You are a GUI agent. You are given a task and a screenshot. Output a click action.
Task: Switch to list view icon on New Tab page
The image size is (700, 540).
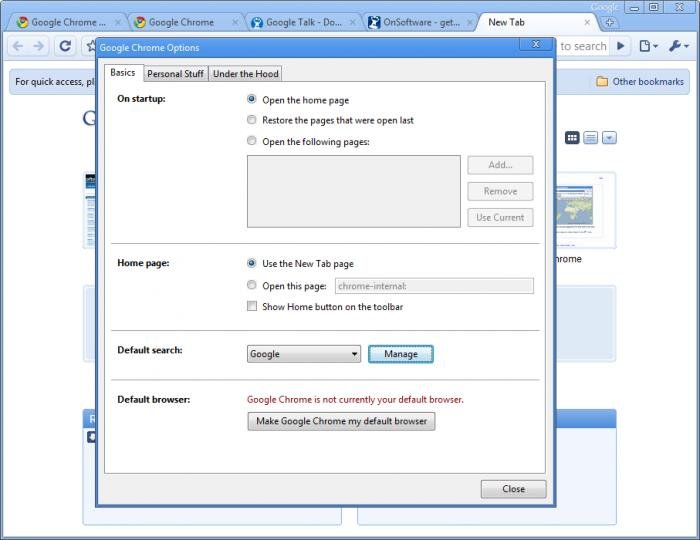click(x=590, y=137)
